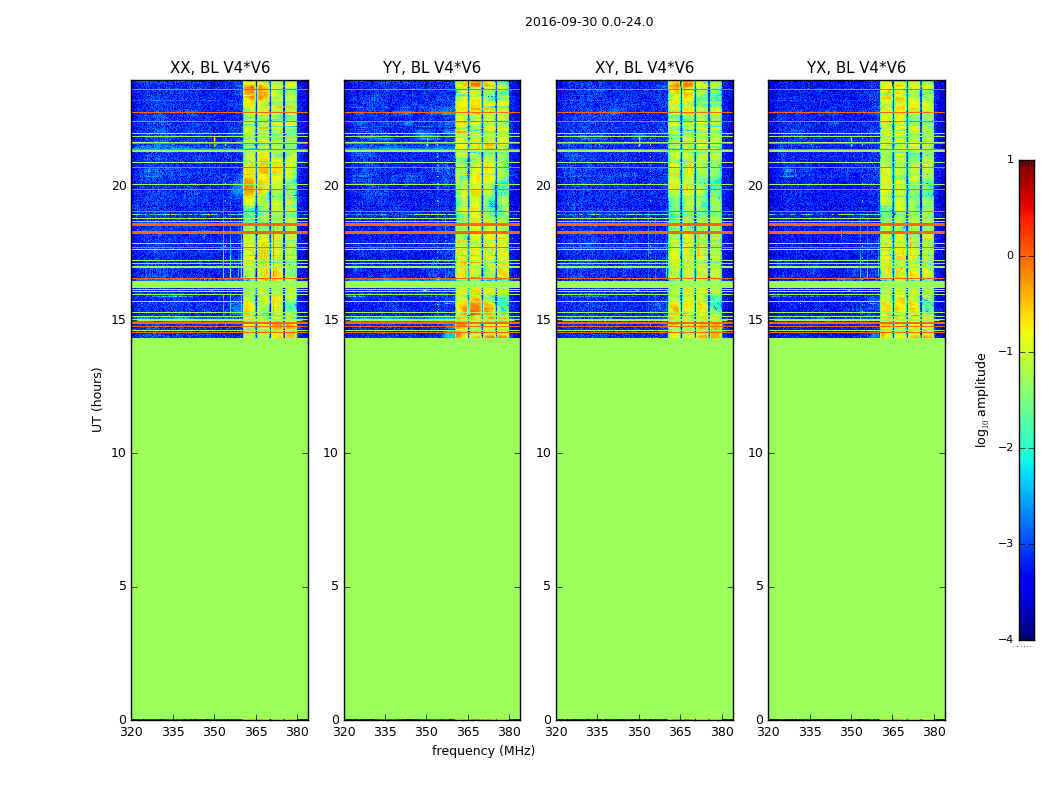
Task: Click the green flat region in XX plot
Action: coord(220,529)
